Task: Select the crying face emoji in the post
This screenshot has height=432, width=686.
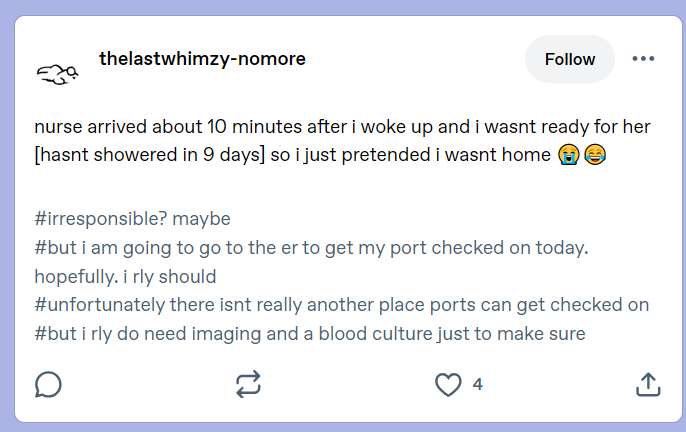Action: coord(568,155)
